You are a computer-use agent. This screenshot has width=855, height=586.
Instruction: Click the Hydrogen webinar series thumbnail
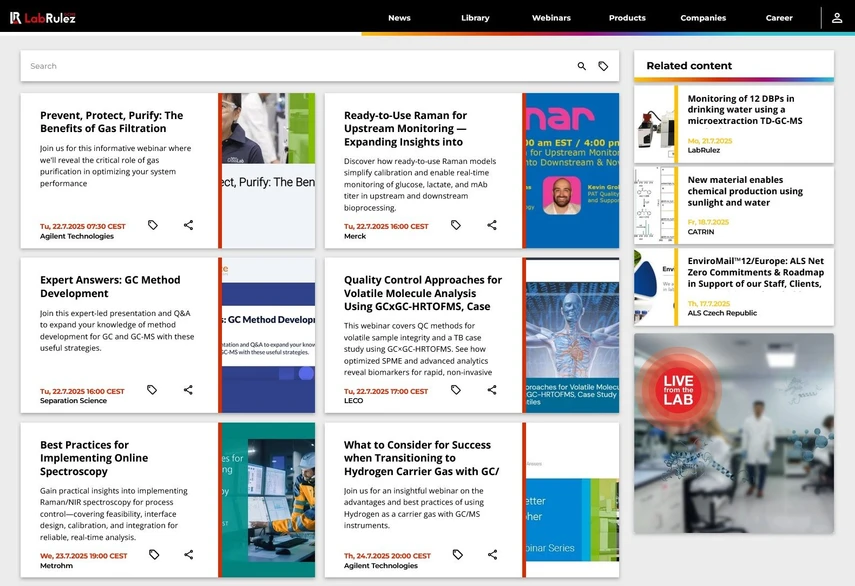pyautogui.click(x=573, y=500)
